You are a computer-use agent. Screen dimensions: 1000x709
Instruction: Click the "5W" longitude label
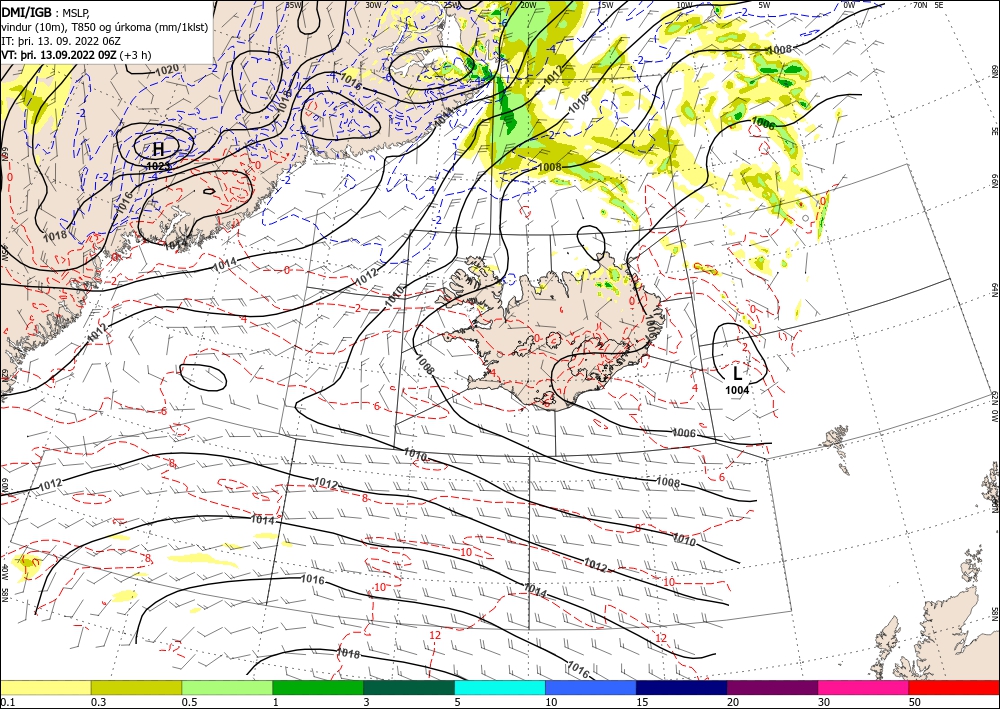point(765,5)
